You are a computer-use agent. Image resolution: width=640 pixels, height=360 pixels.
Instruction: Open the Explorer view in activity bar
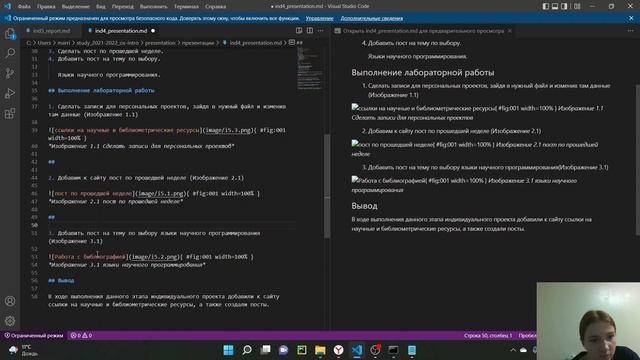(x=10, y=33)
